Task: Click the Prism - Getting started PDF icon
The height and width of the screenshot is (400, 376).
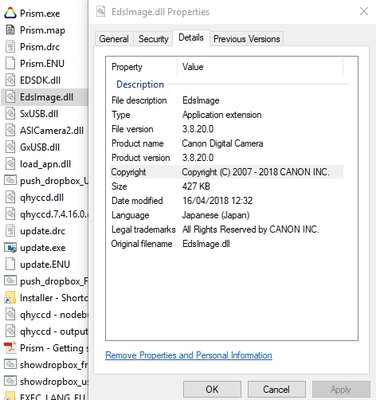Action: (10, 348)
